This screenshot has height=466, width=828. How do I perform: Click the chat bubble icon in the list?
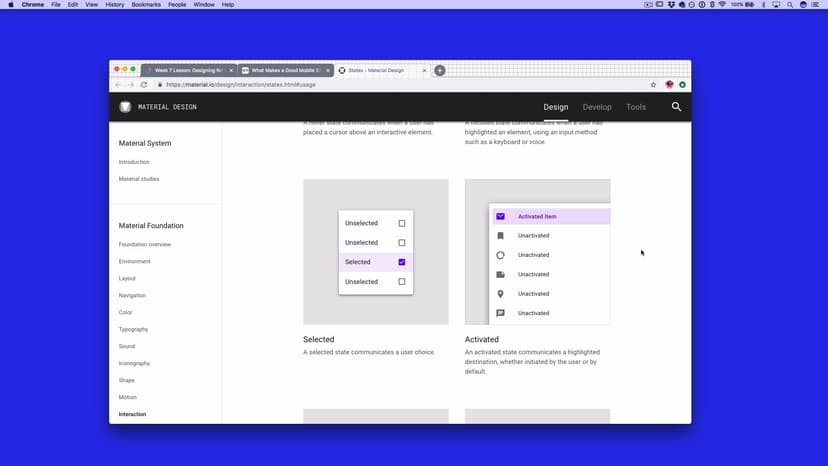[500, 313]
